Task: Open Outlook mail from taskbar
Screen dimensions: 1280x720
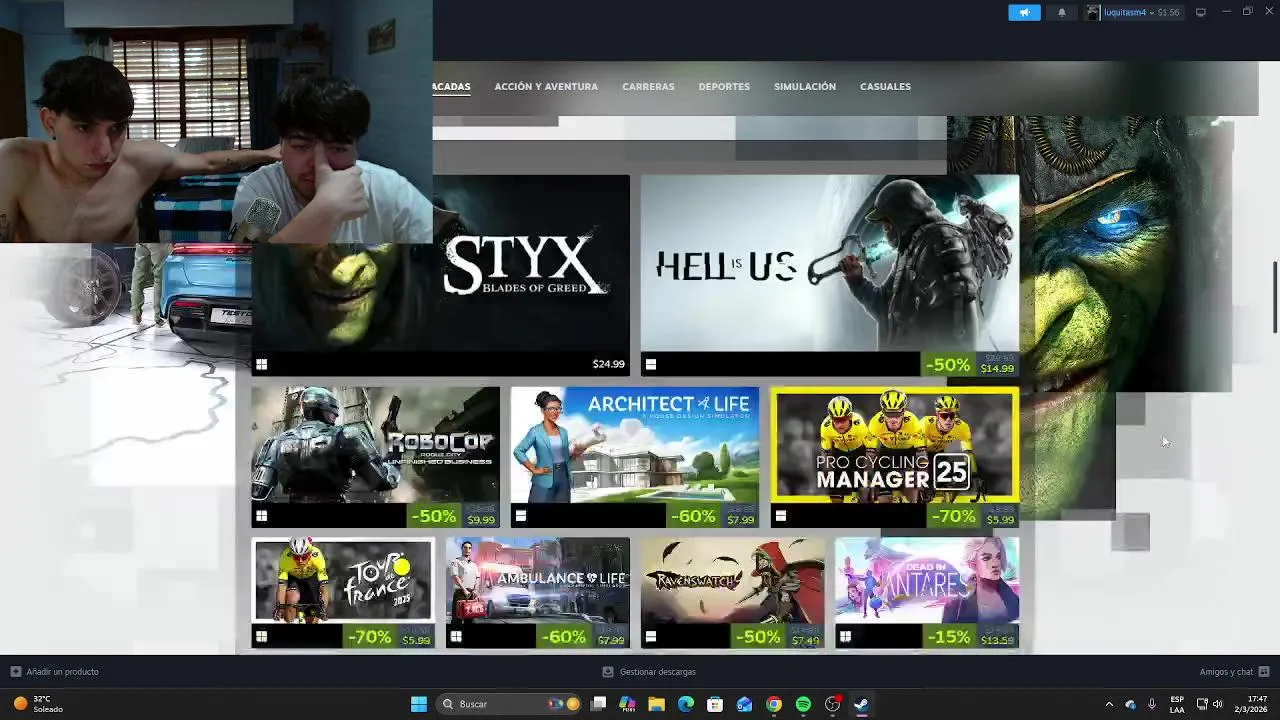Action: tap(744, 704)
